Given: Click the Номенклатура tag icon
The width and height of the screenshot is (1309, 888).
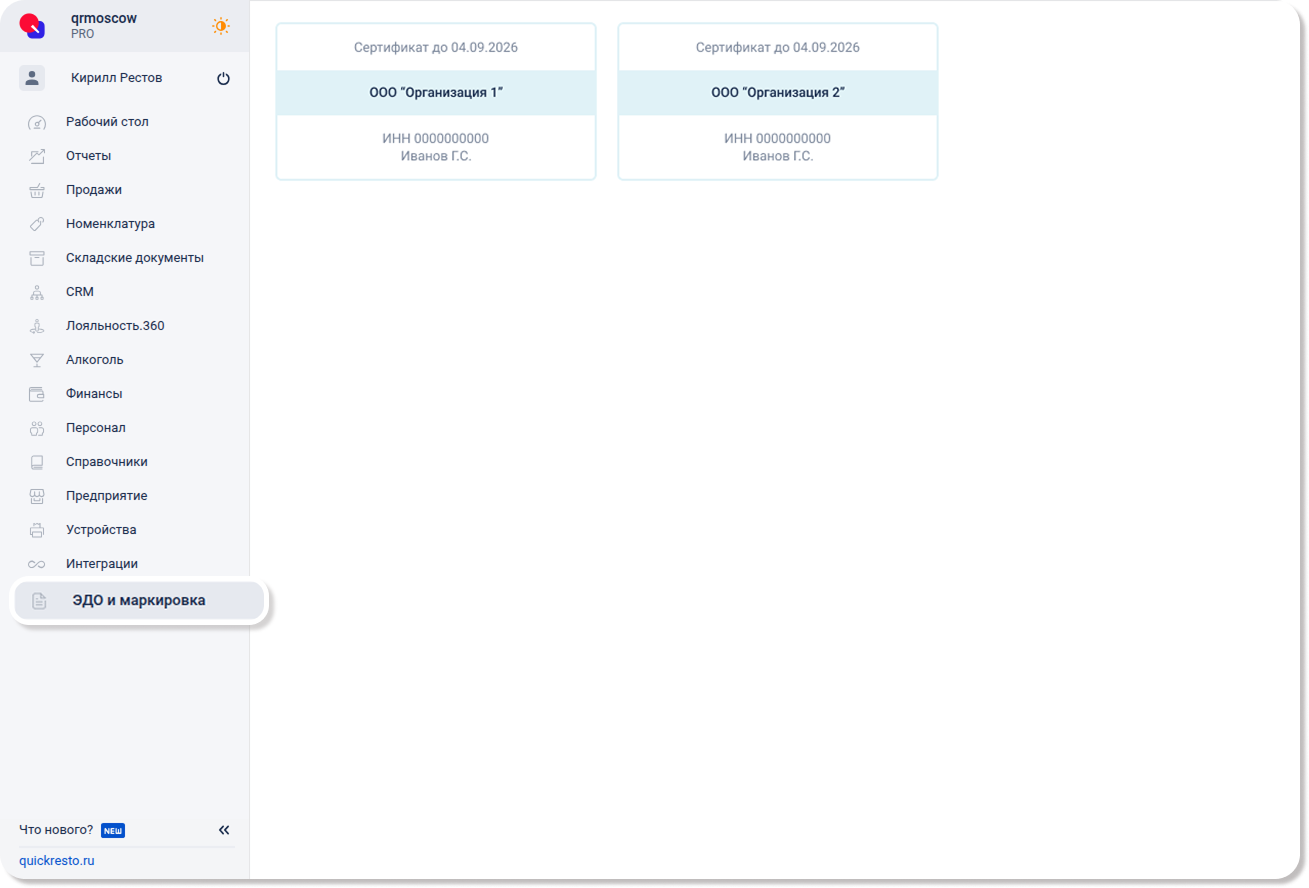Looking at the screenshot, I should (37, 224).
